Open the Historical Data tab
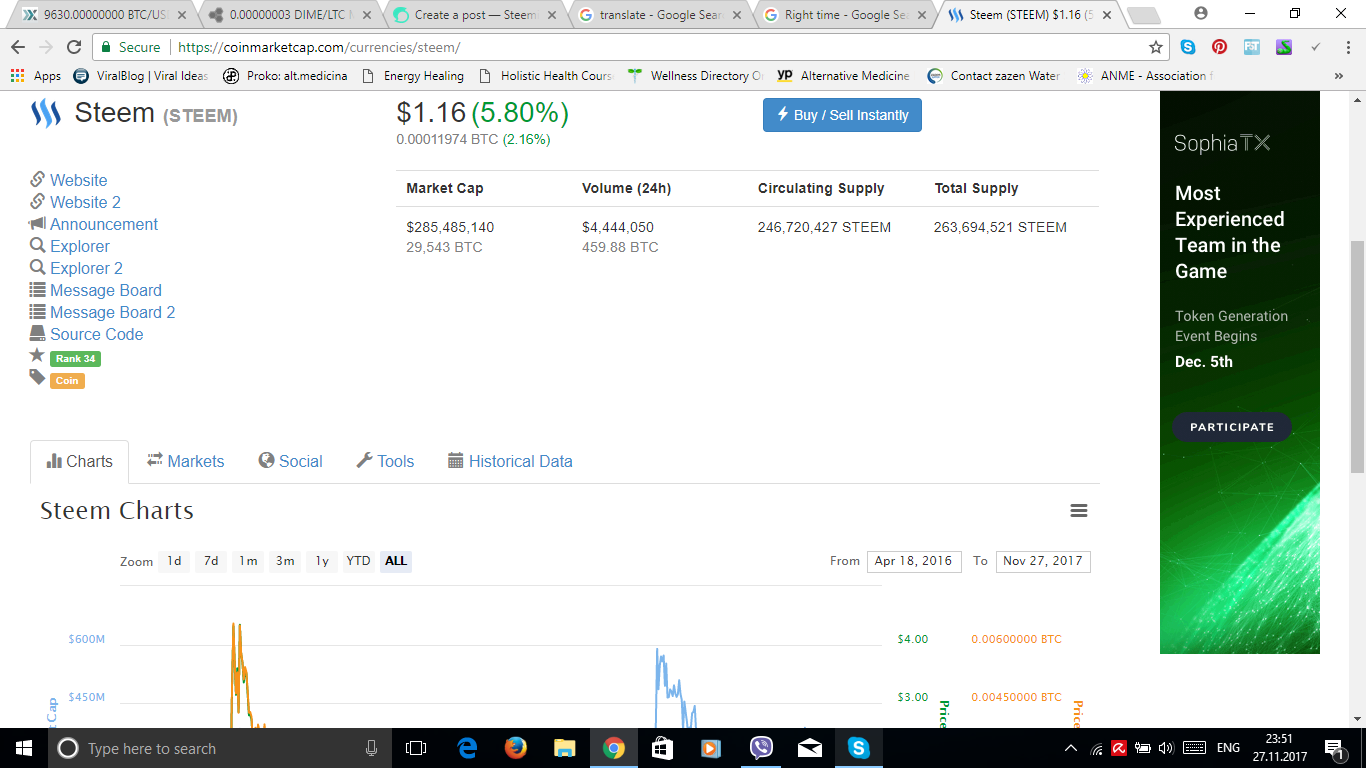 [x=510, y=461]
